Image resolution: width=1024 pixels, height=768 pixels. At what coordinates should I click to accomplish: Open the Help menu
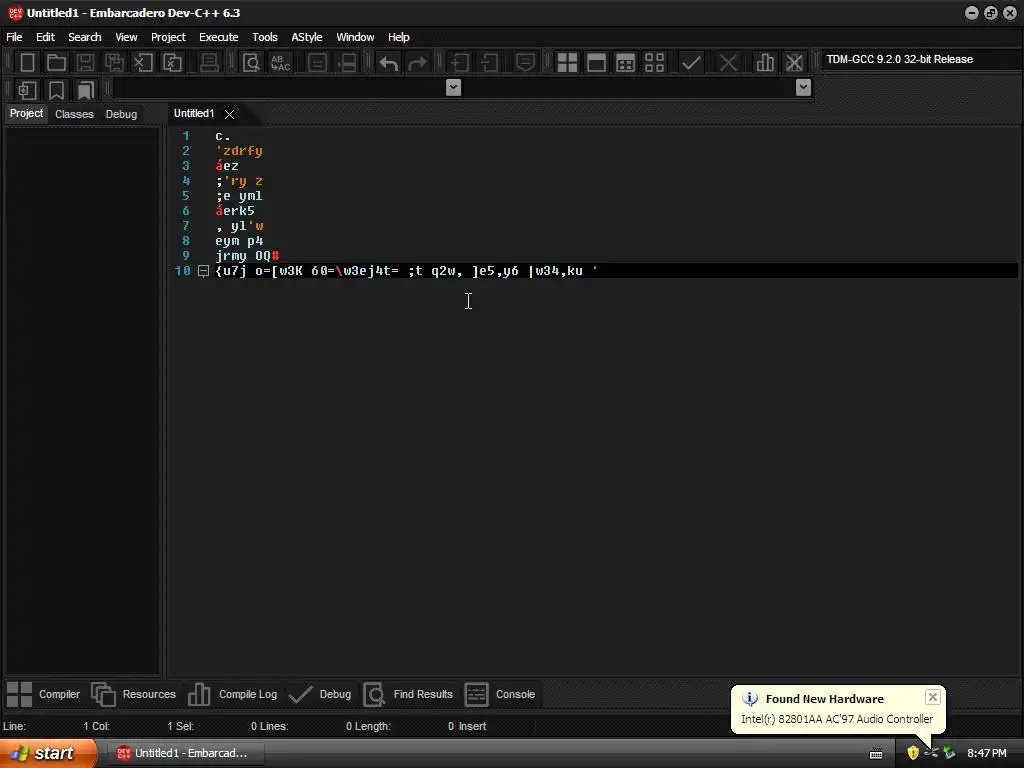tap(398, 37)
